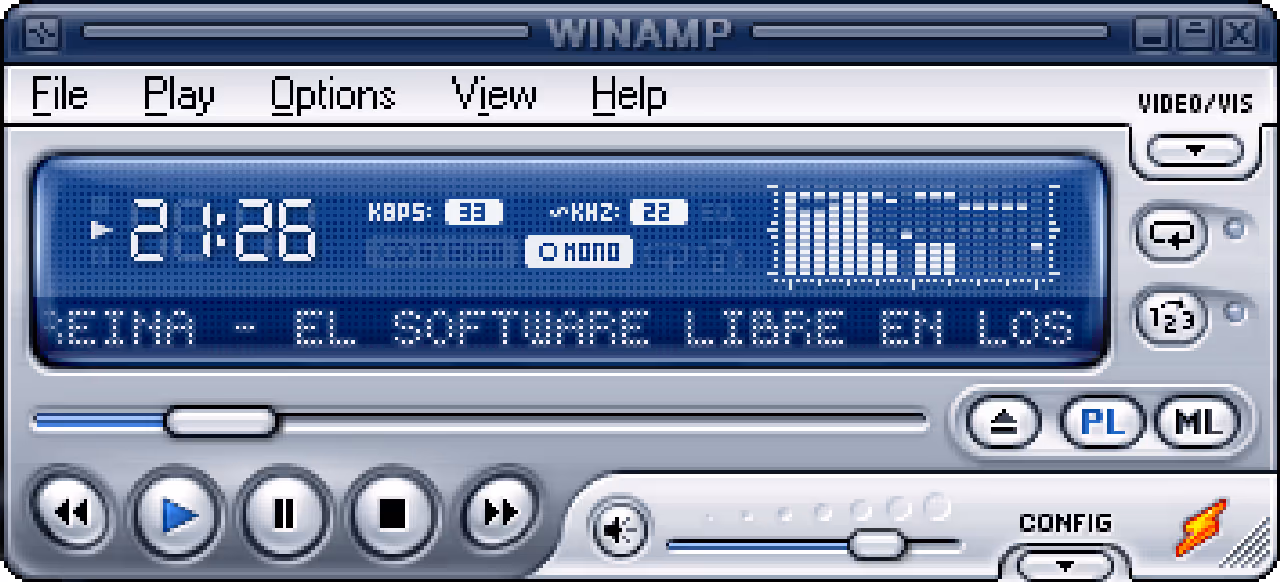Click the Previous track button
The height and width of the screenshot is (582, 1280).
tap(71, 513)
